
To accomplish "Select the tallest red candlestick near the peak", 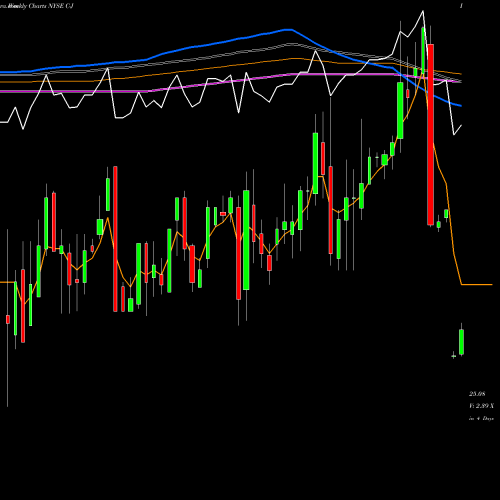I will [431, 135].
